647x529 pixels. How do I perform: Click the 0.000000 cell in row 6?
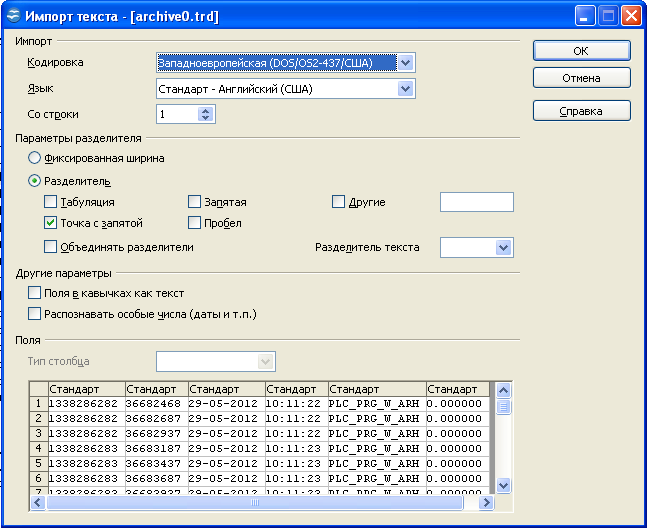pyautogui.click(x=458, y=479)
